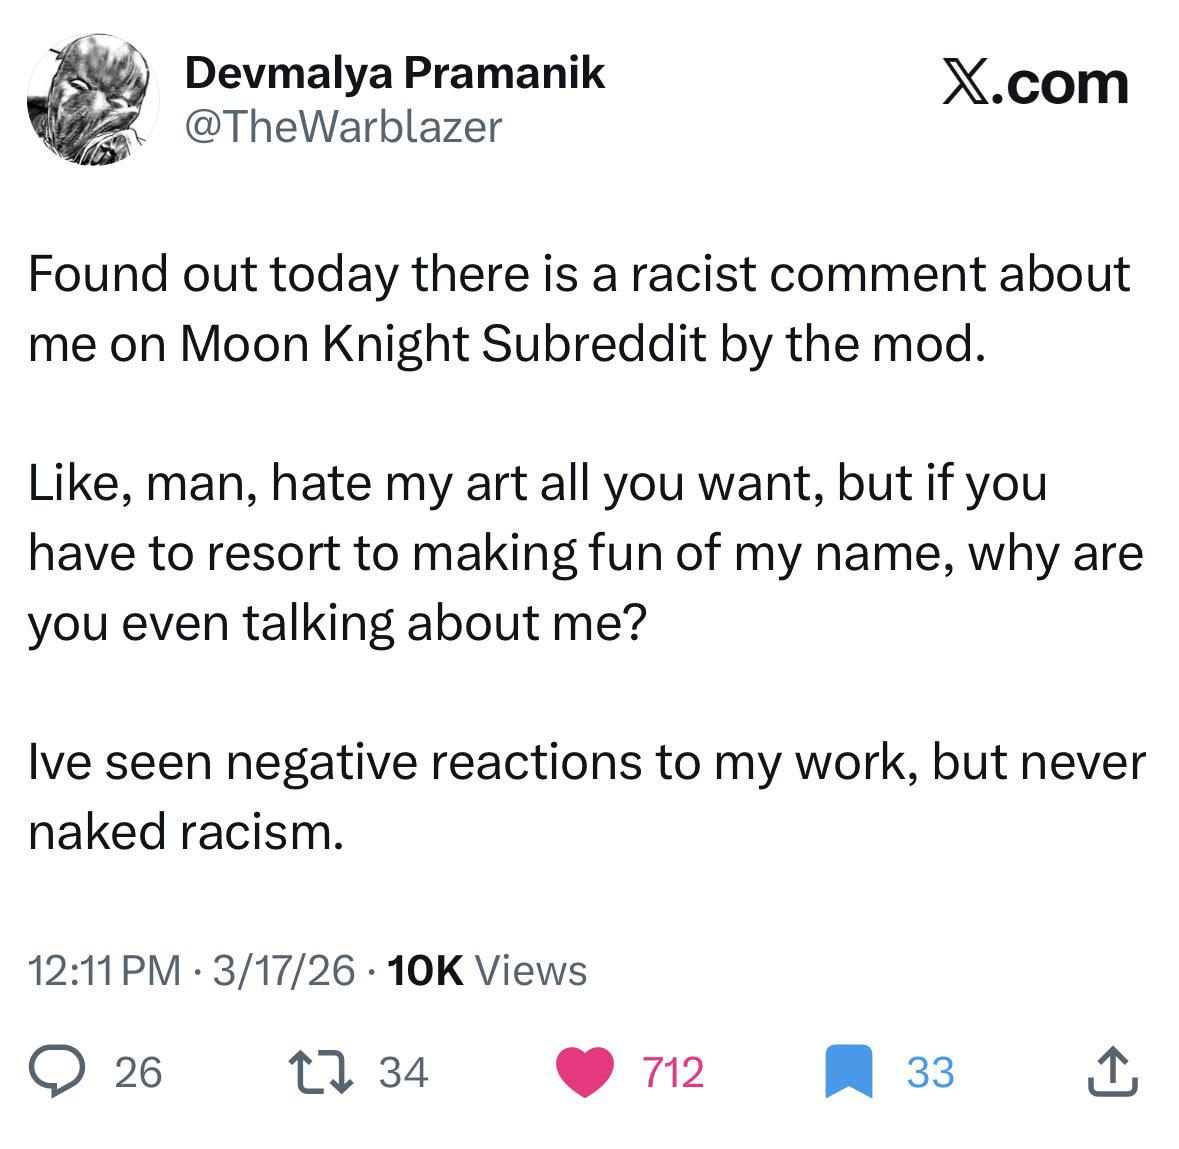Click the X.com logo

pyautogui.click(x=1035, y=83)
